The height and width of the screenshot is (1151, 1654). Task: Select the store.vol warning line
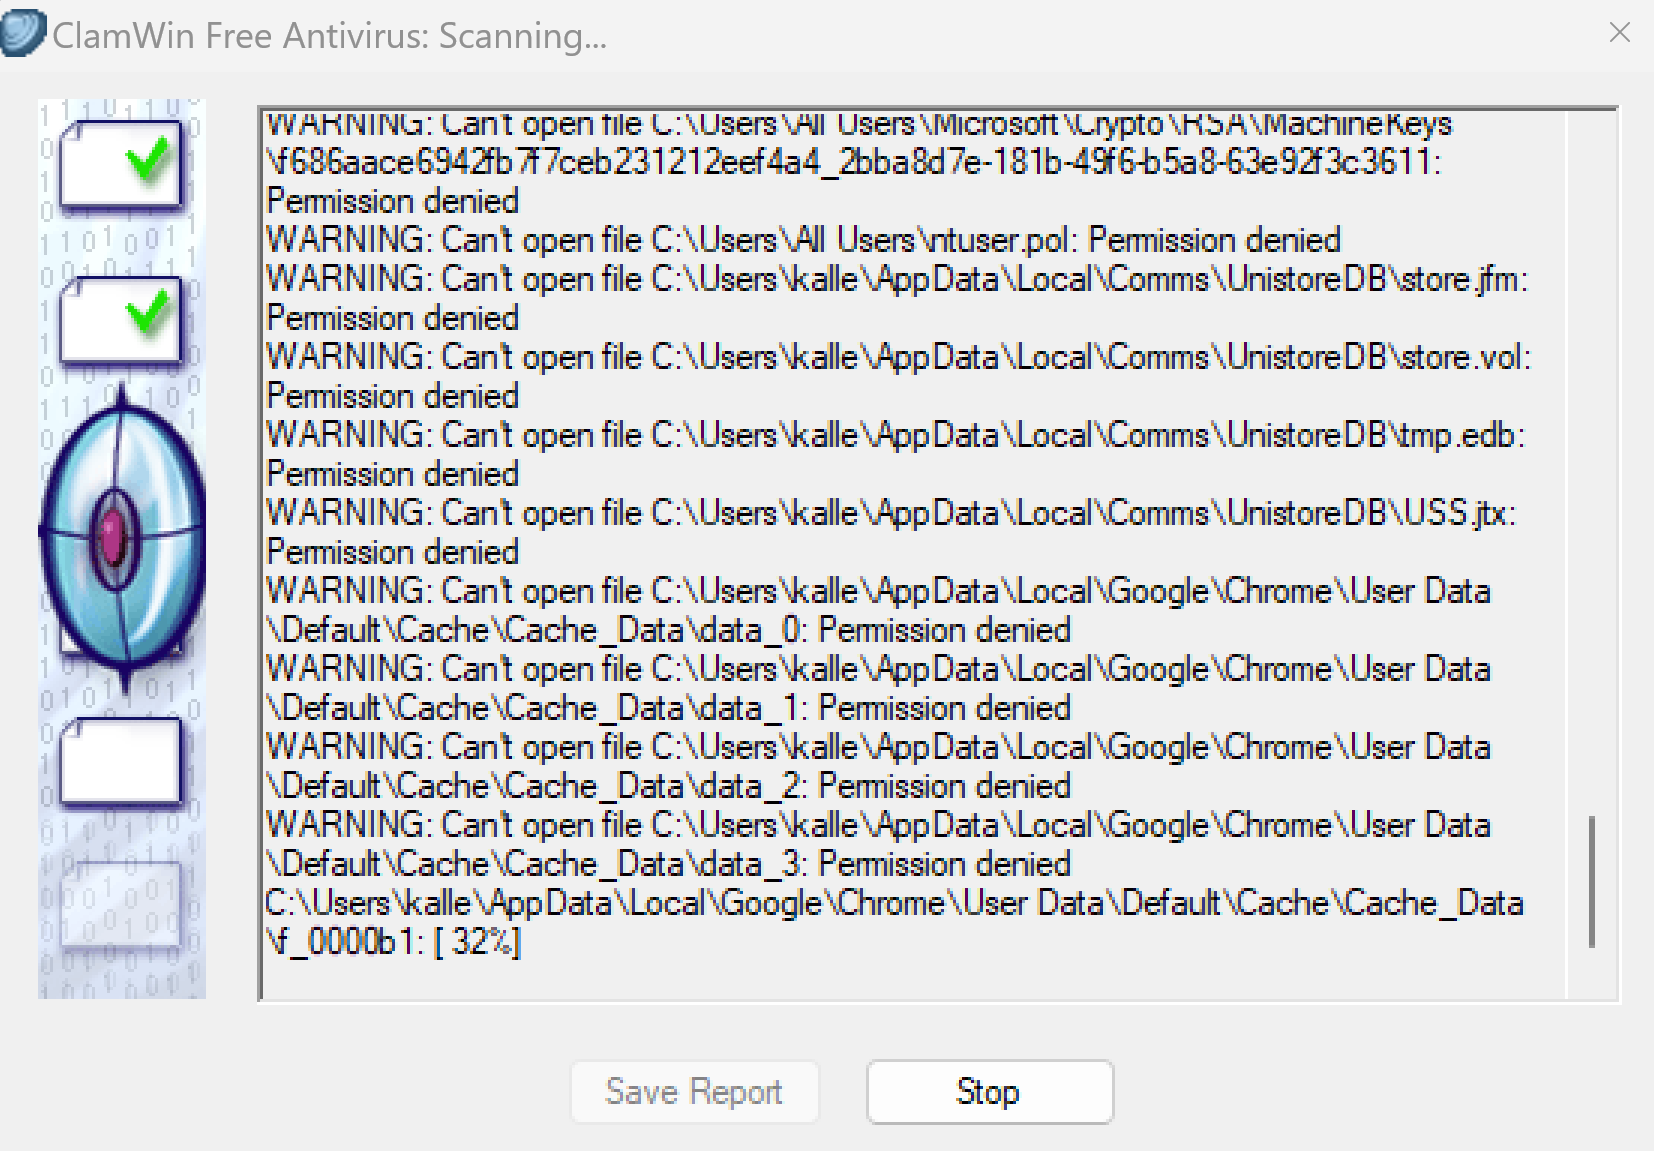click(898, 376)
